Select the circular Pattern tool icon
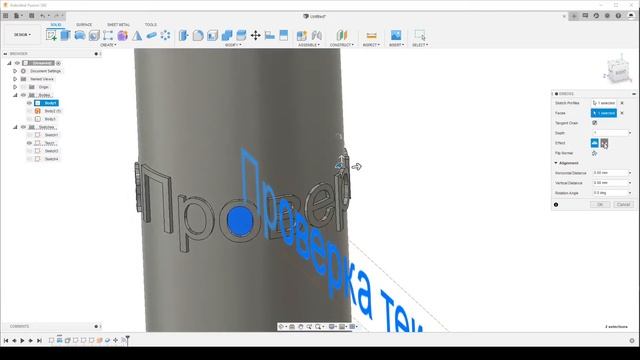640x360 pixels. point(165,36)
